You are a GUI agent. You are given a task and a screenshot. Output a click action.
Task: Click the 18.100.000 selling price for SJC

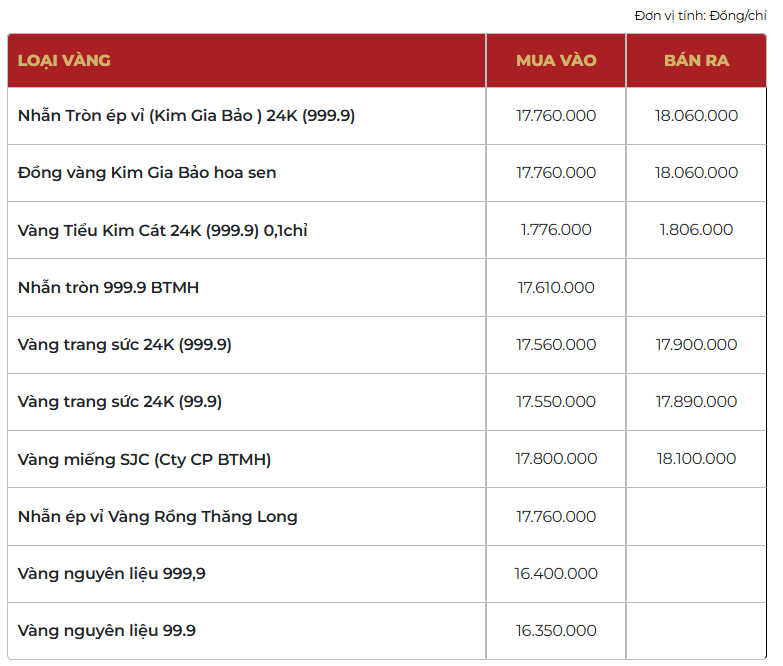696,459
